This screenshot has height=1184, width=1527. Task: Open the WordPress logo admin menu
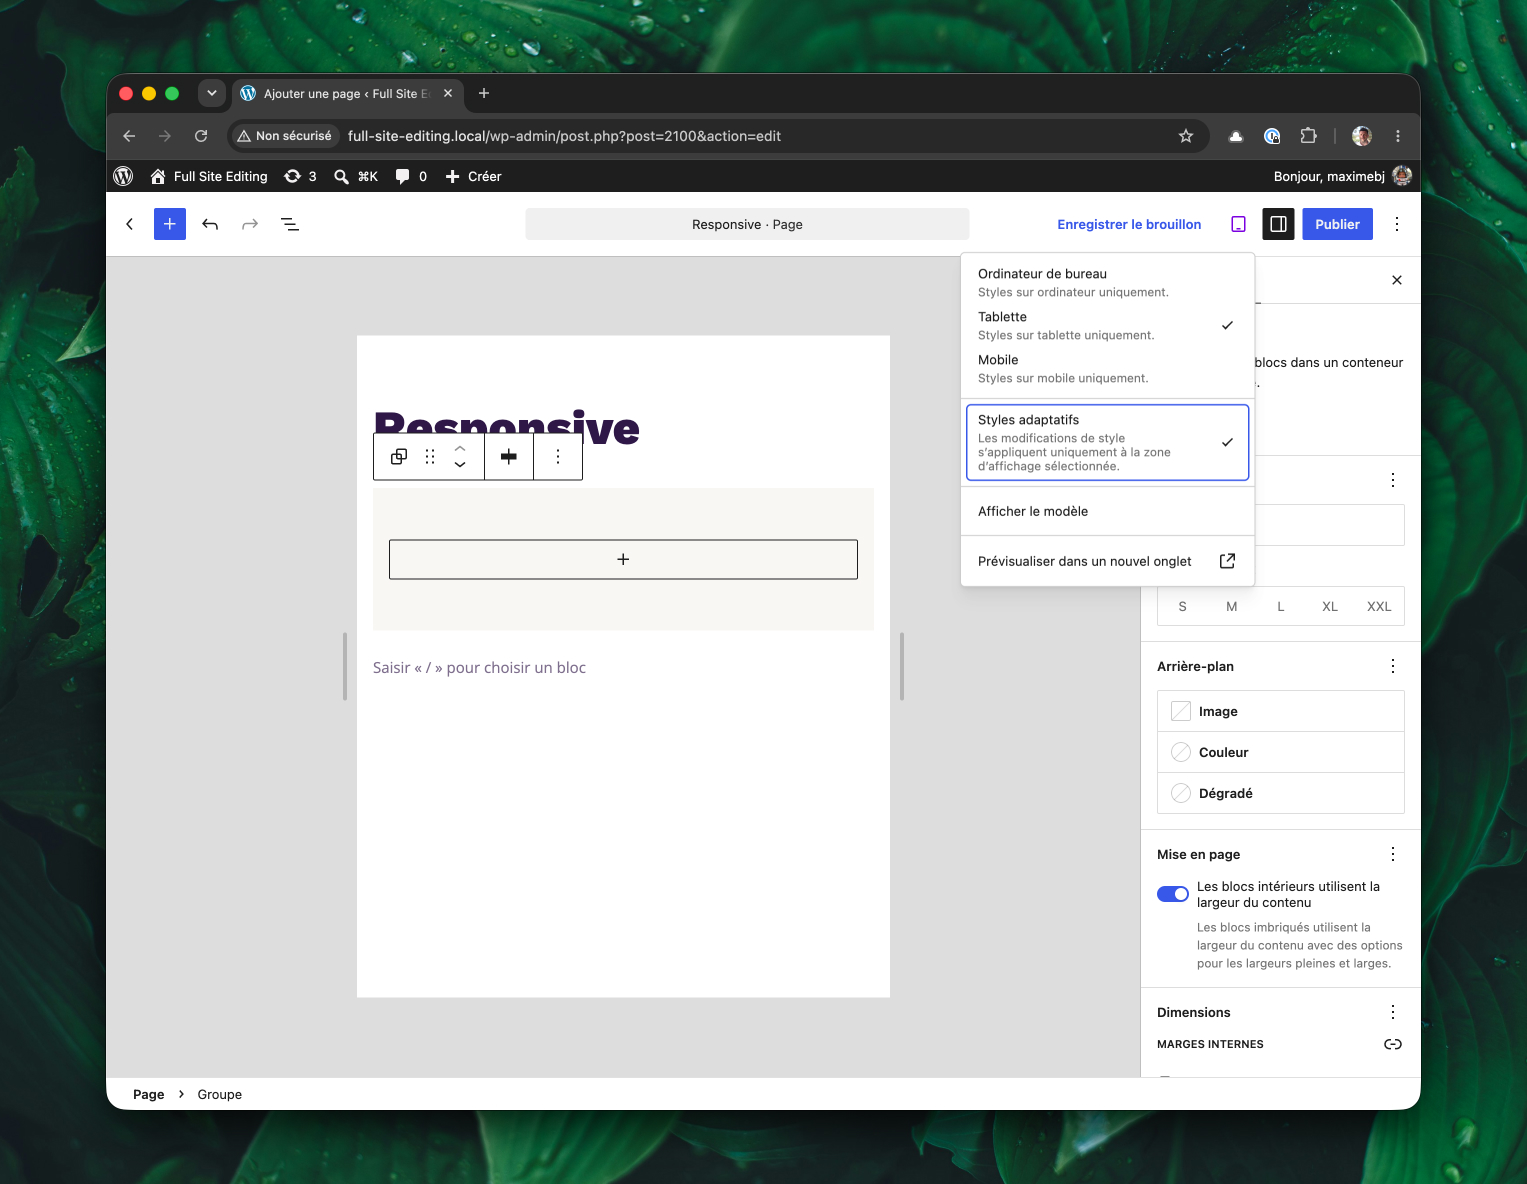[x=124, y=176]
